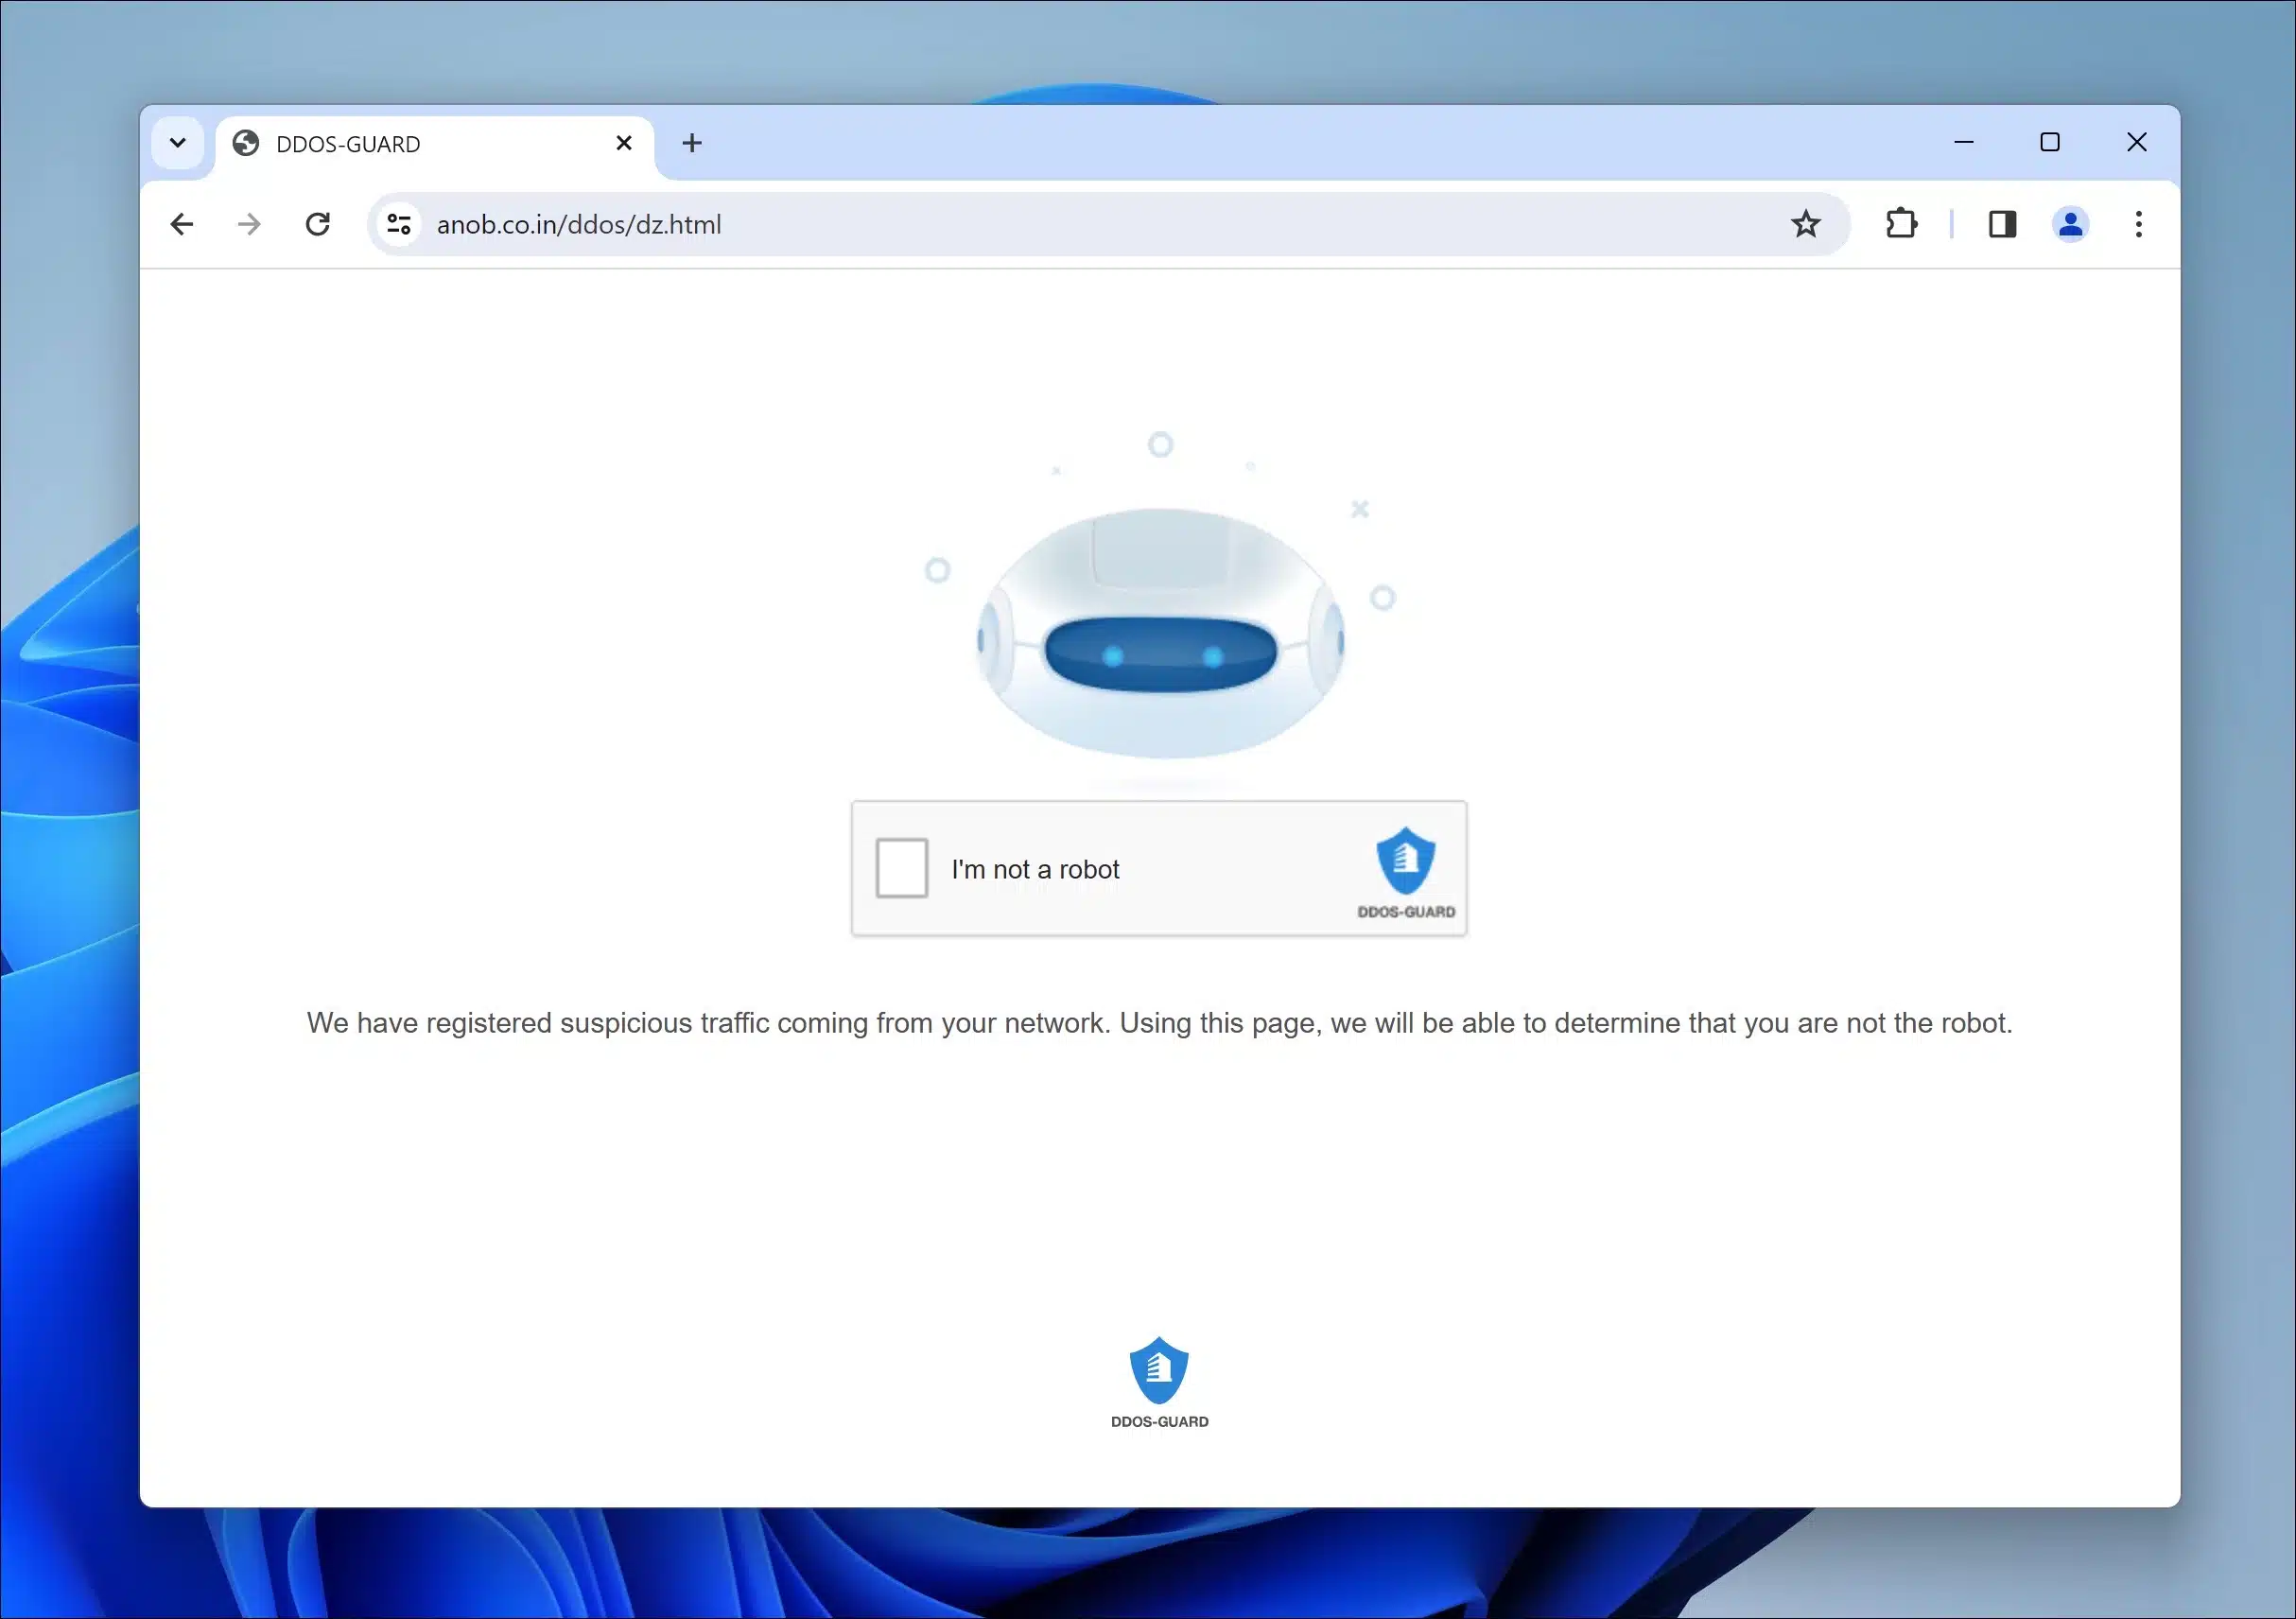
Task: Click the browser back arrow
Action: click(x=182, y=224)
